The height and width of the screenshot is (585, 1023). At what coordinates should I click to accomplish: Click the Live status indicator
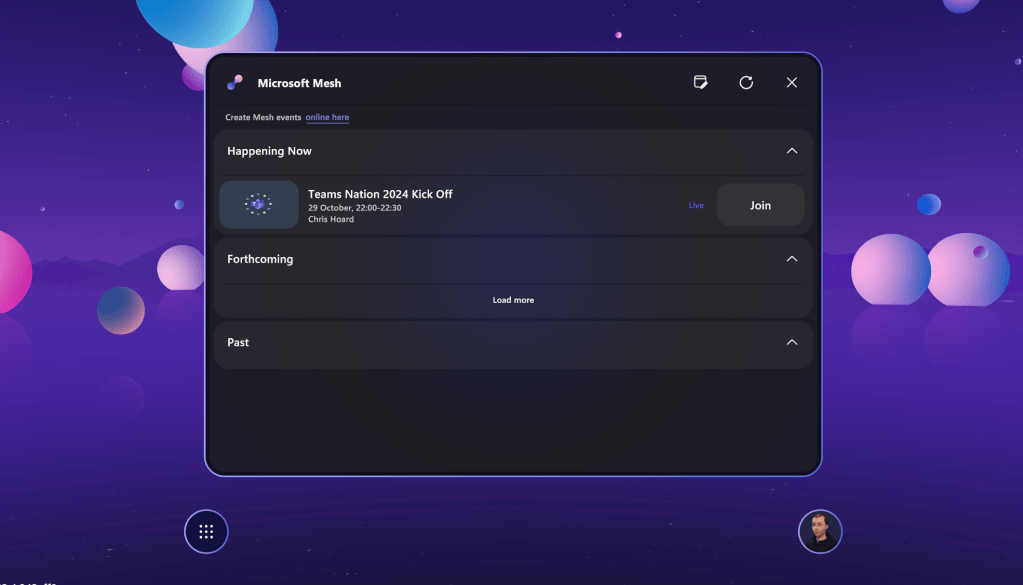[x=696, y=205]
